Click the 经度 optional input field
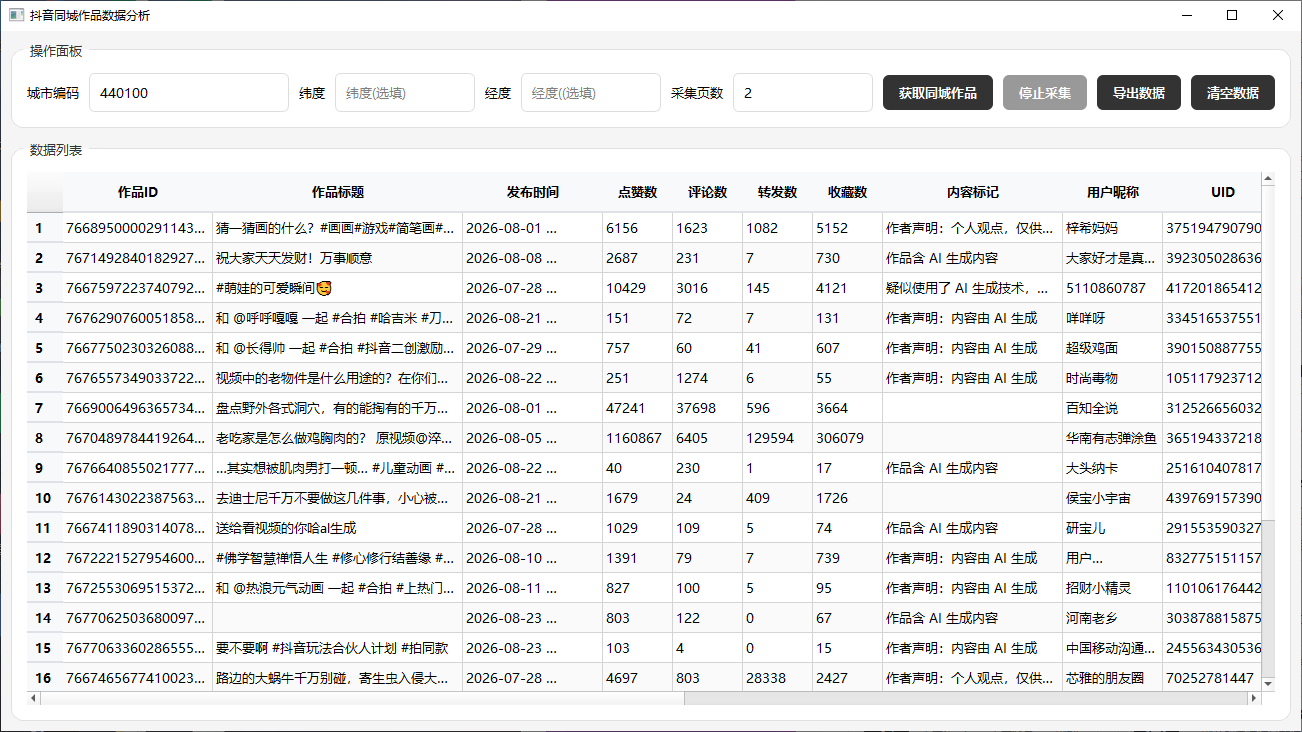The height and width of the screenshot is (732, 1302). pos(591,93)
